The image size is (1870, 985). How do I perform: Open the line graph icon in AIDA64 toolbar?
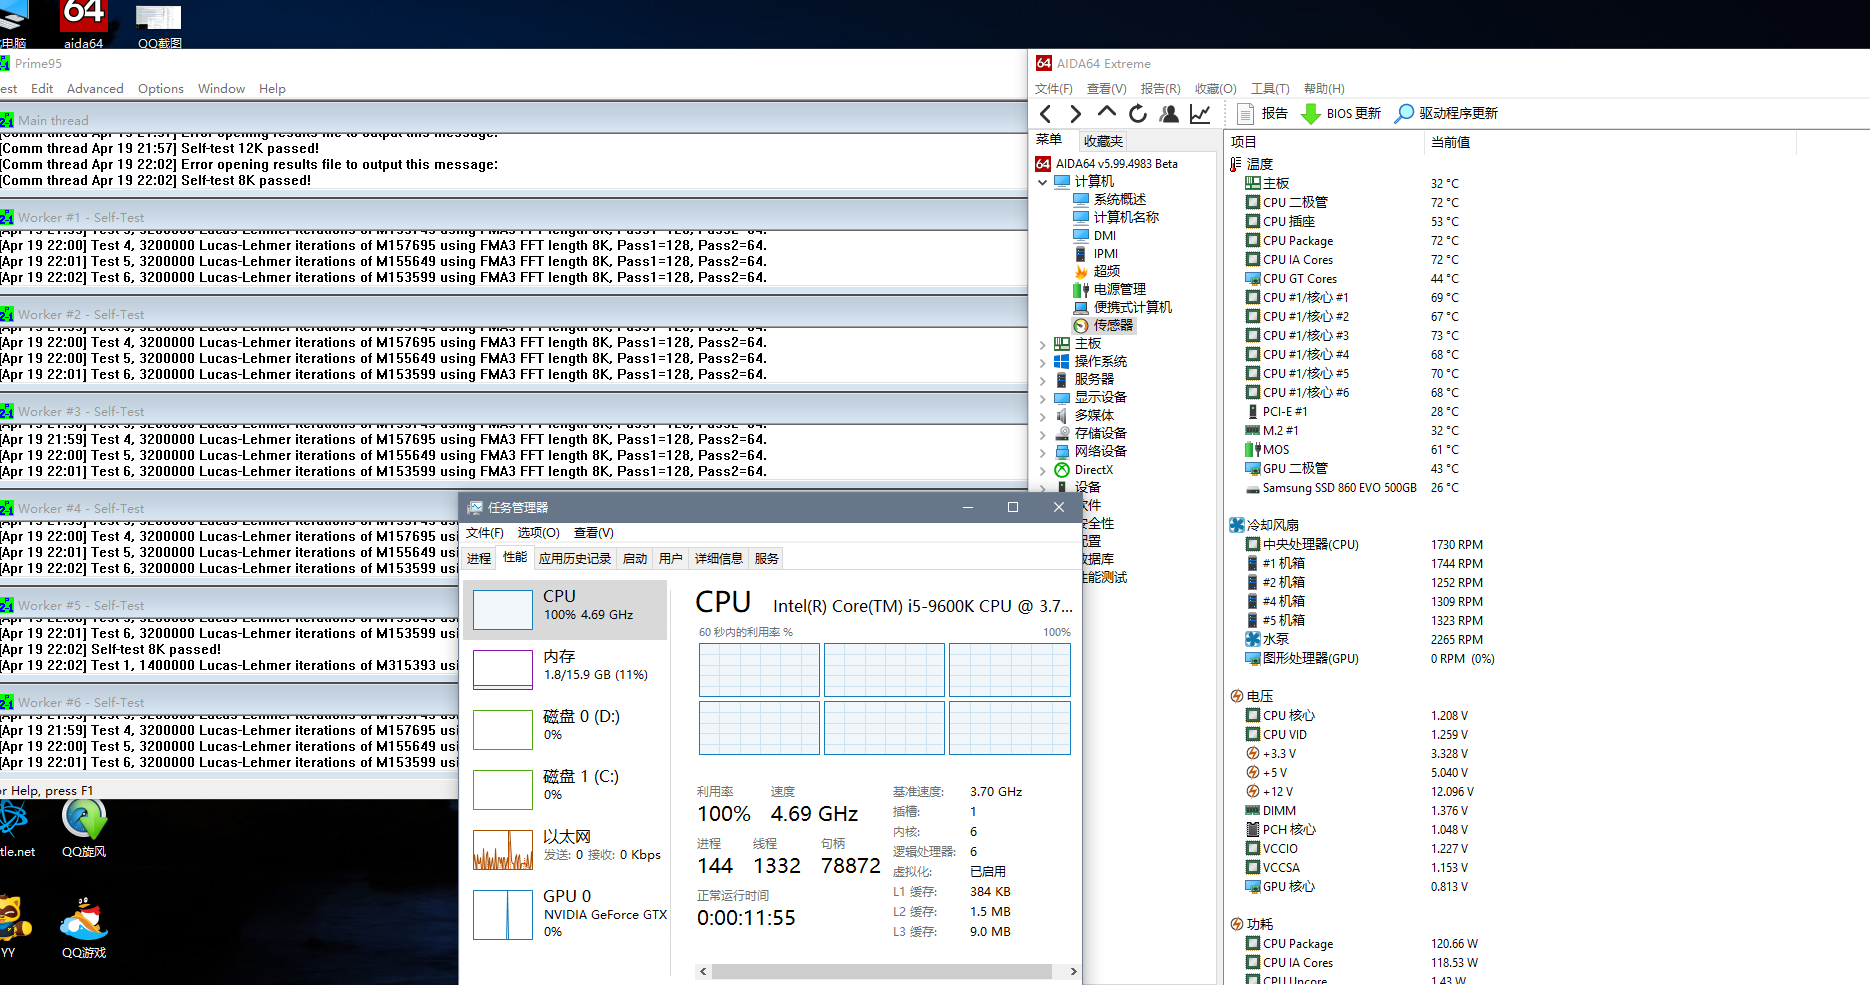coord(1200,114)
